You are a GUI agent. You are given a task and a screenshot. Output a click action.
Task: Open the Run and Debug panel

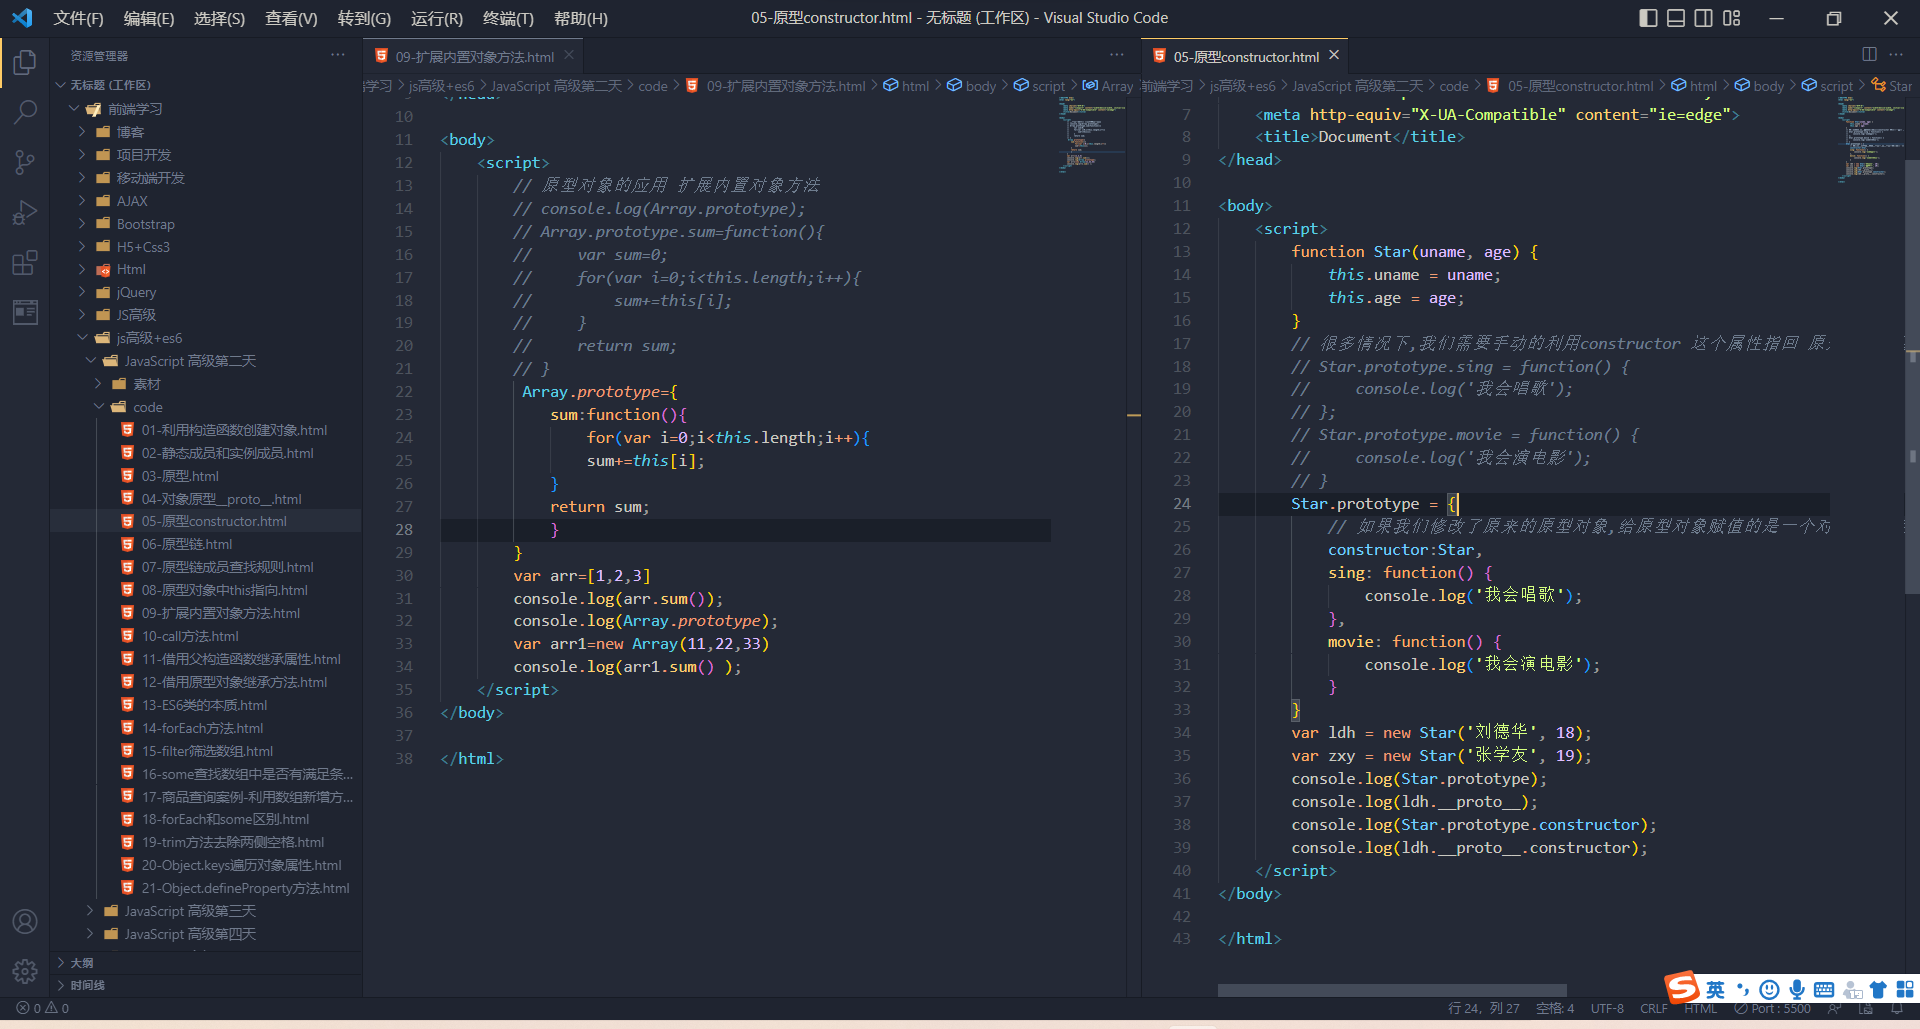click(24, 212)
